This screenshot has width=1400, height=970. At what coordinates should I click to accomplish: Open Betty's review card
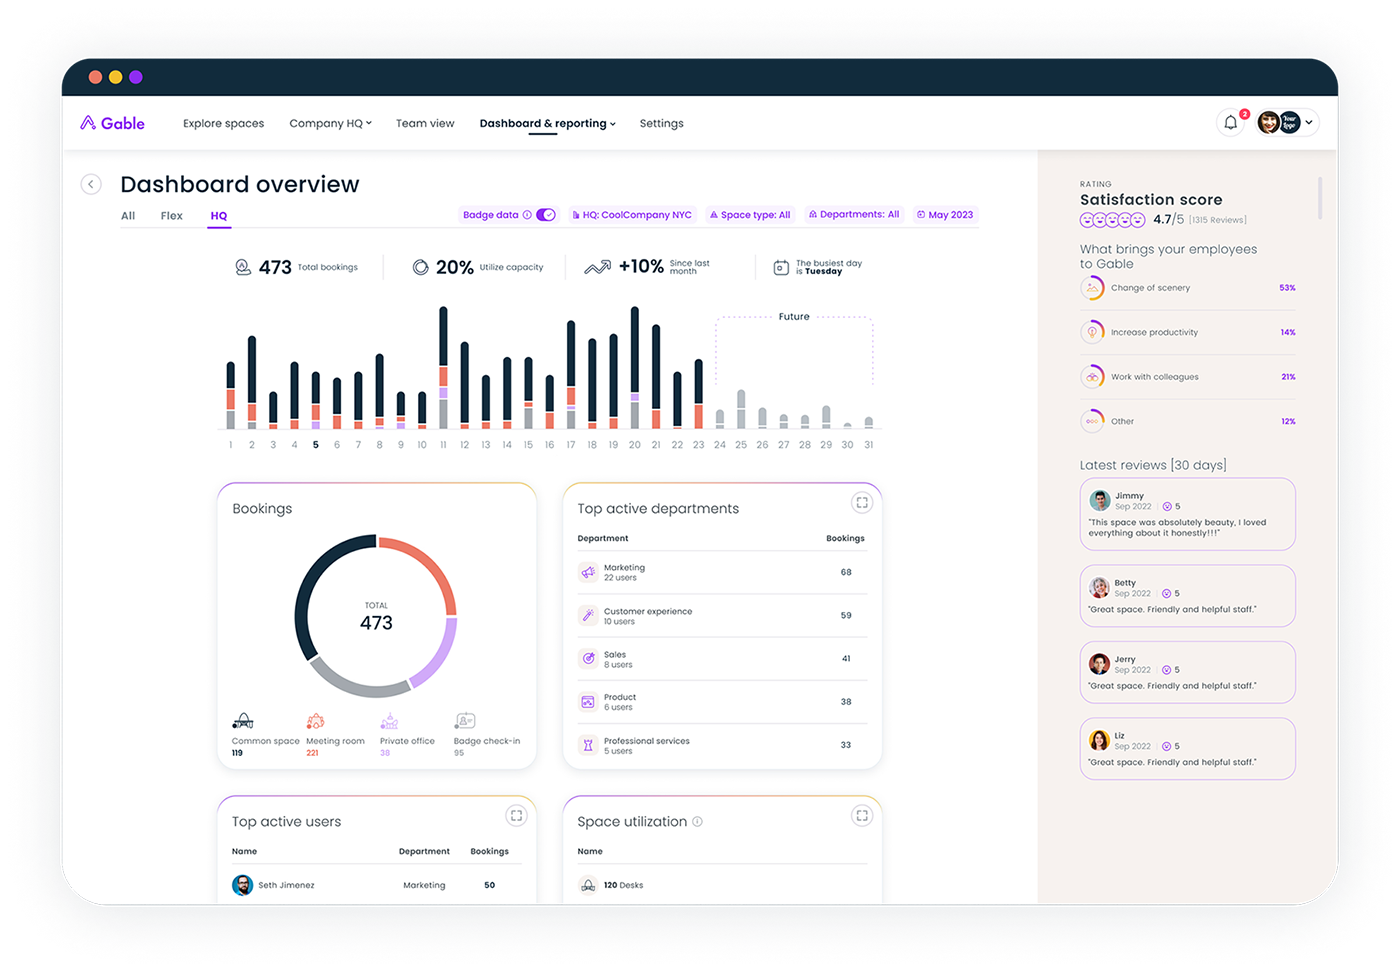(1187, 596)
